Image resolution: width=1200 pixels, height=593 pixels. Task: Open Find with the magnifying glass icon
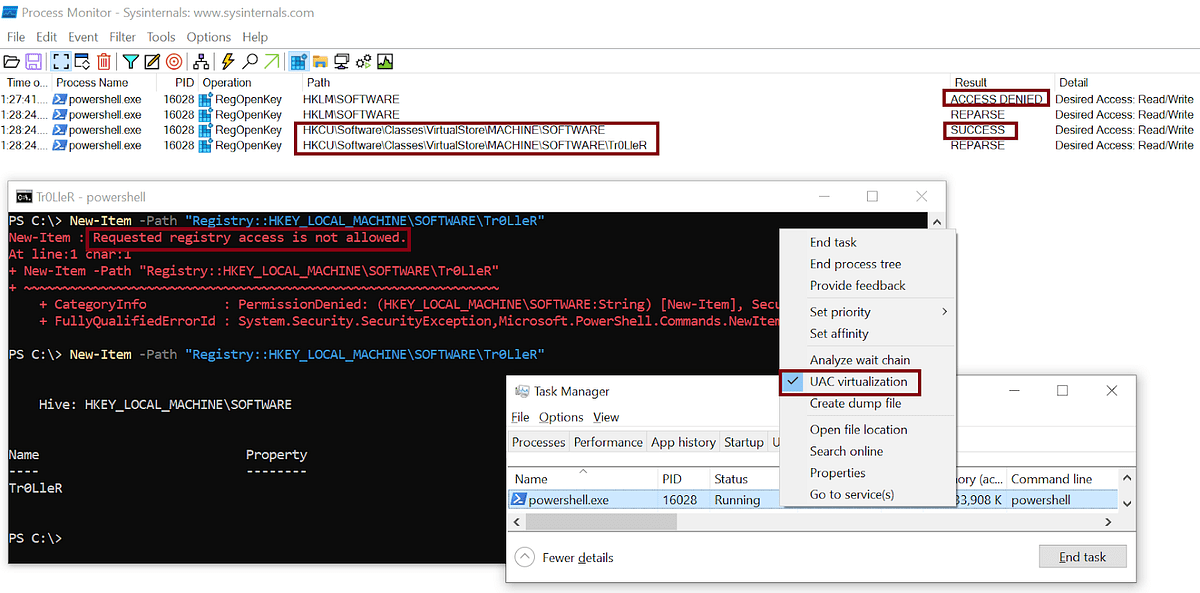pos(250,59)
